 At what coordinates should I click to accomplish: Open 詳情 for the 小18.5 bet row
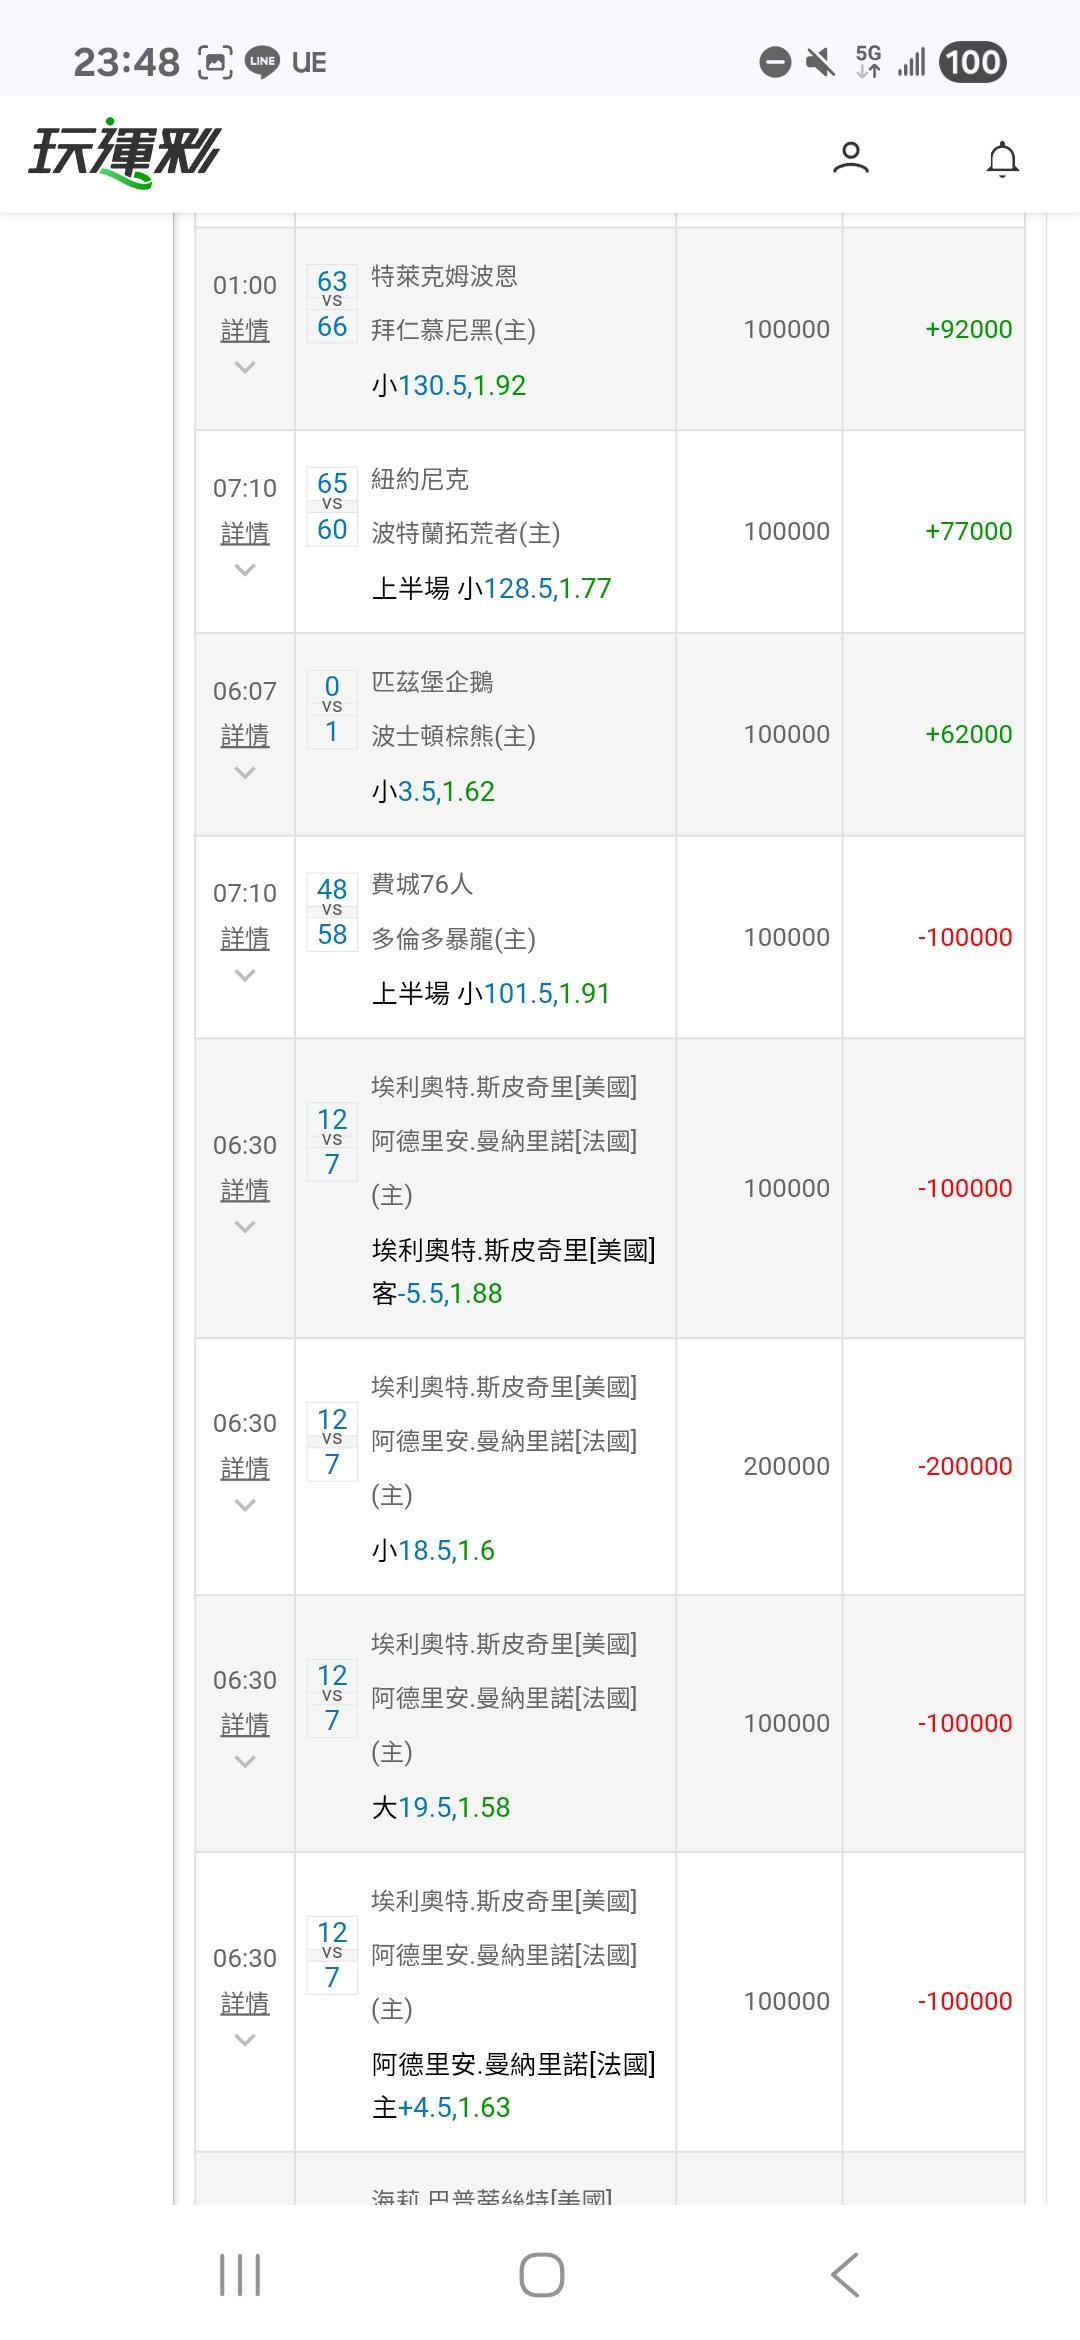245,1468
